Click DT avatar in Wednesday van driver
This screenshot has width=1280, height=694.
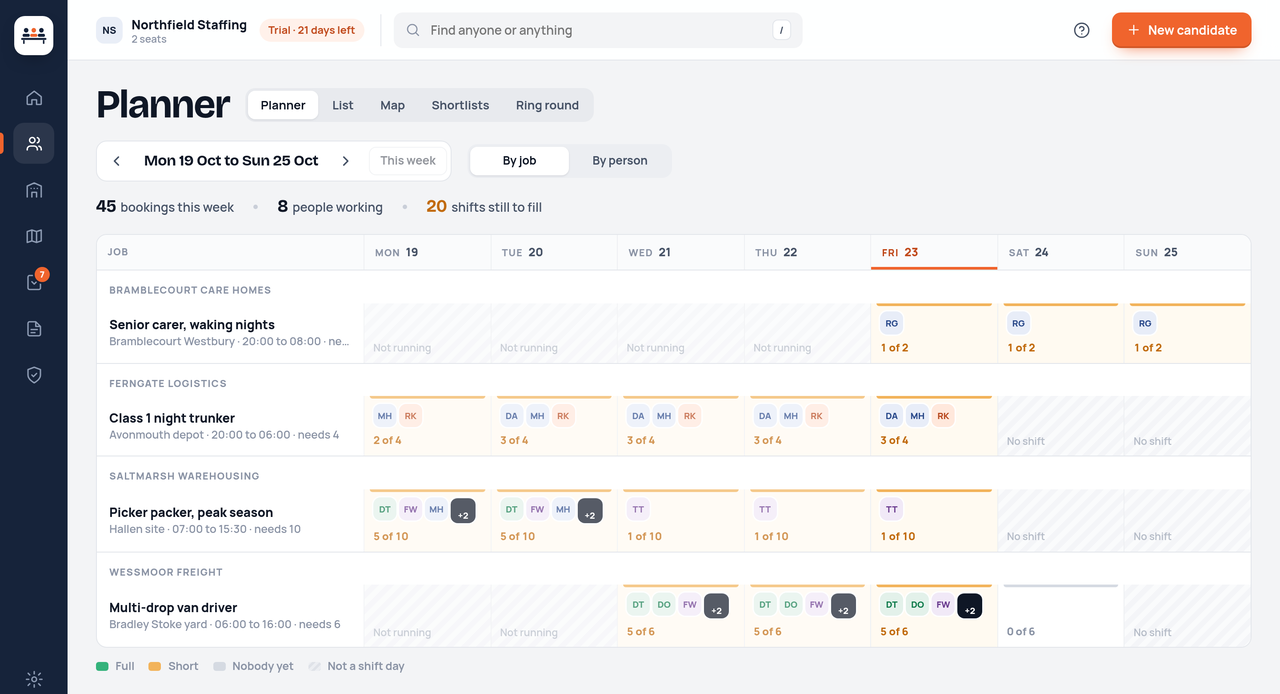638,604
